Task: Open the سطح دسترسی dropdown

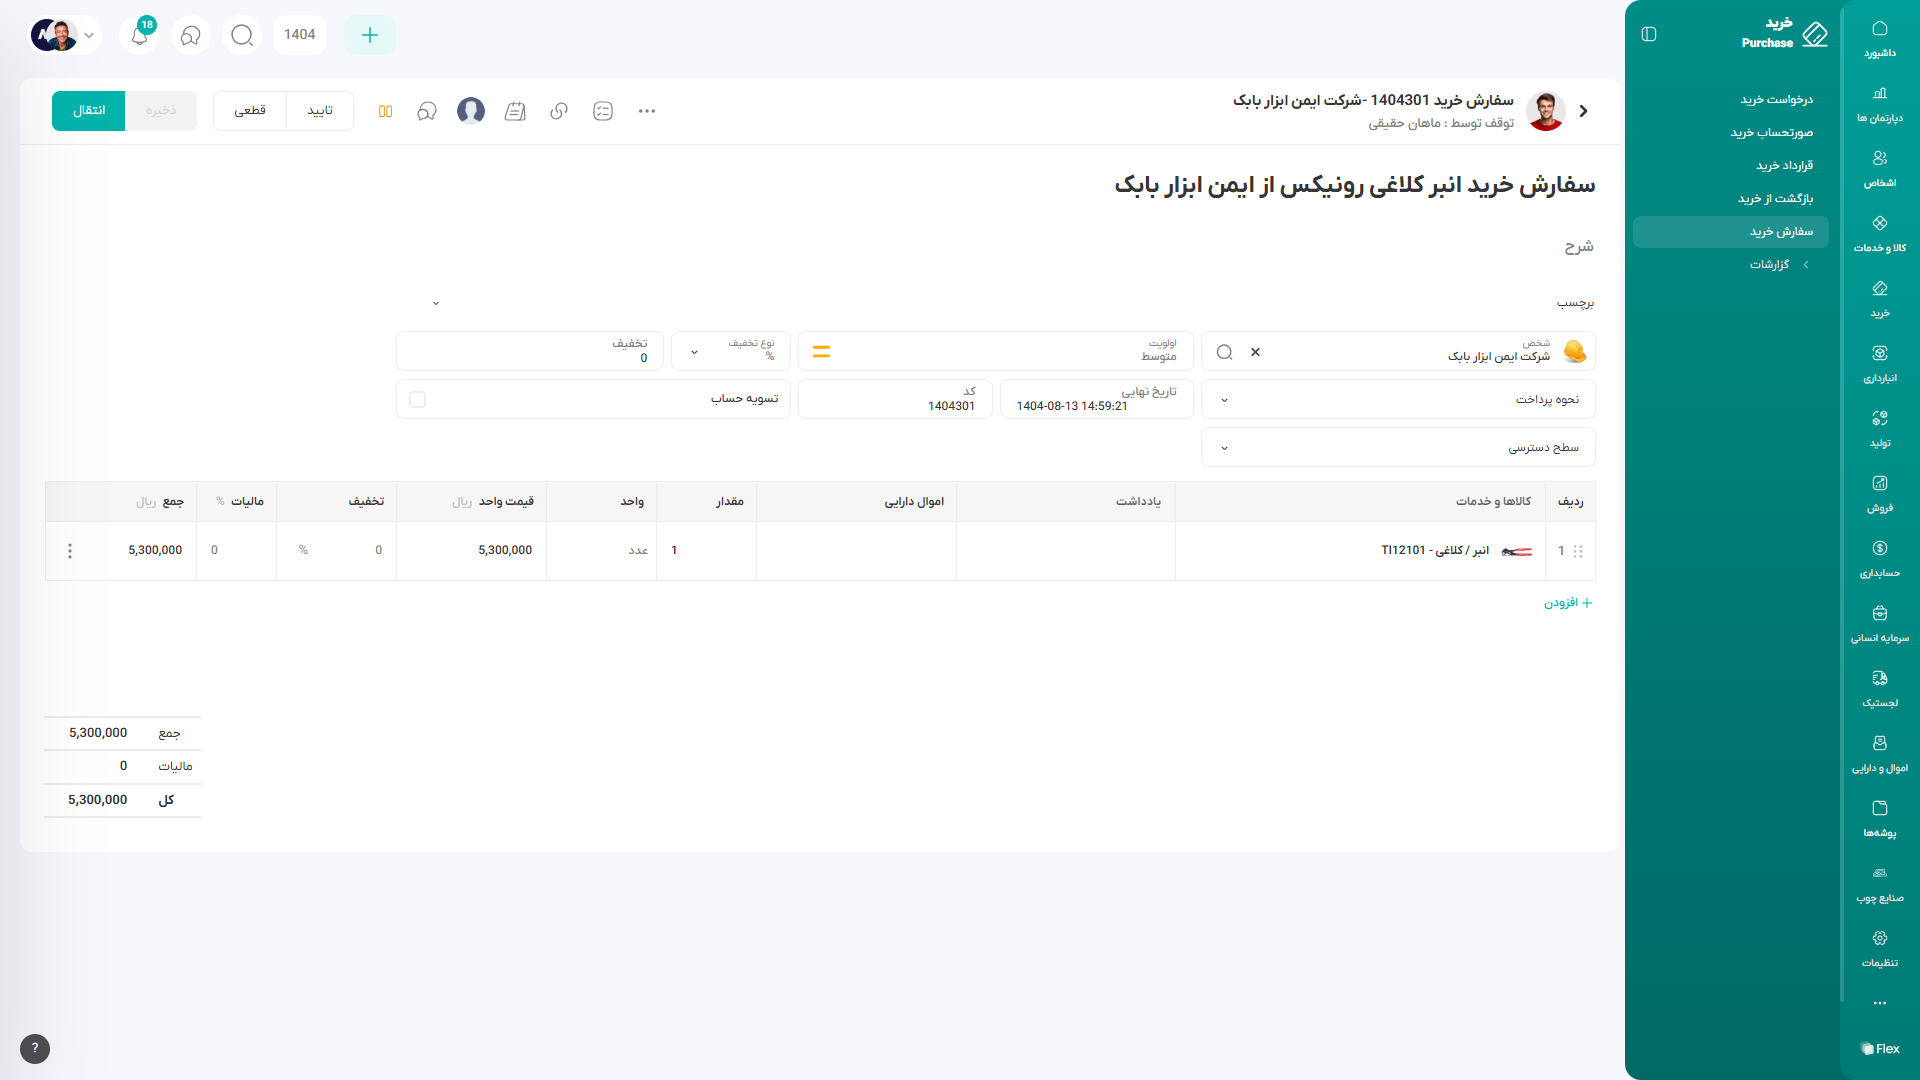Action: pyautogui.click(x=1397, y=447)
